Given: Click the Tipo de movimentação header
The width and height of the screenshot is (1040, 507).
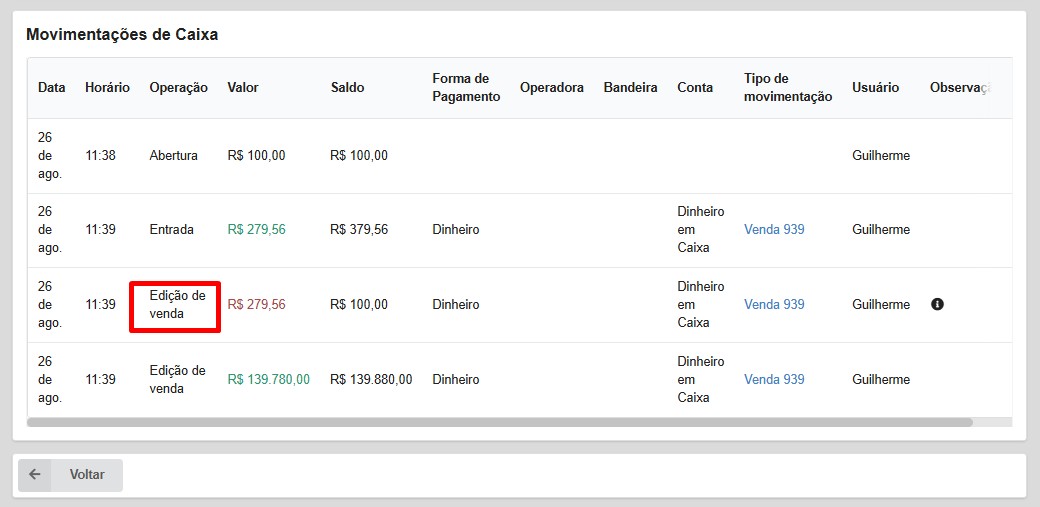Looking at the screenshot, I should (787, 87).
